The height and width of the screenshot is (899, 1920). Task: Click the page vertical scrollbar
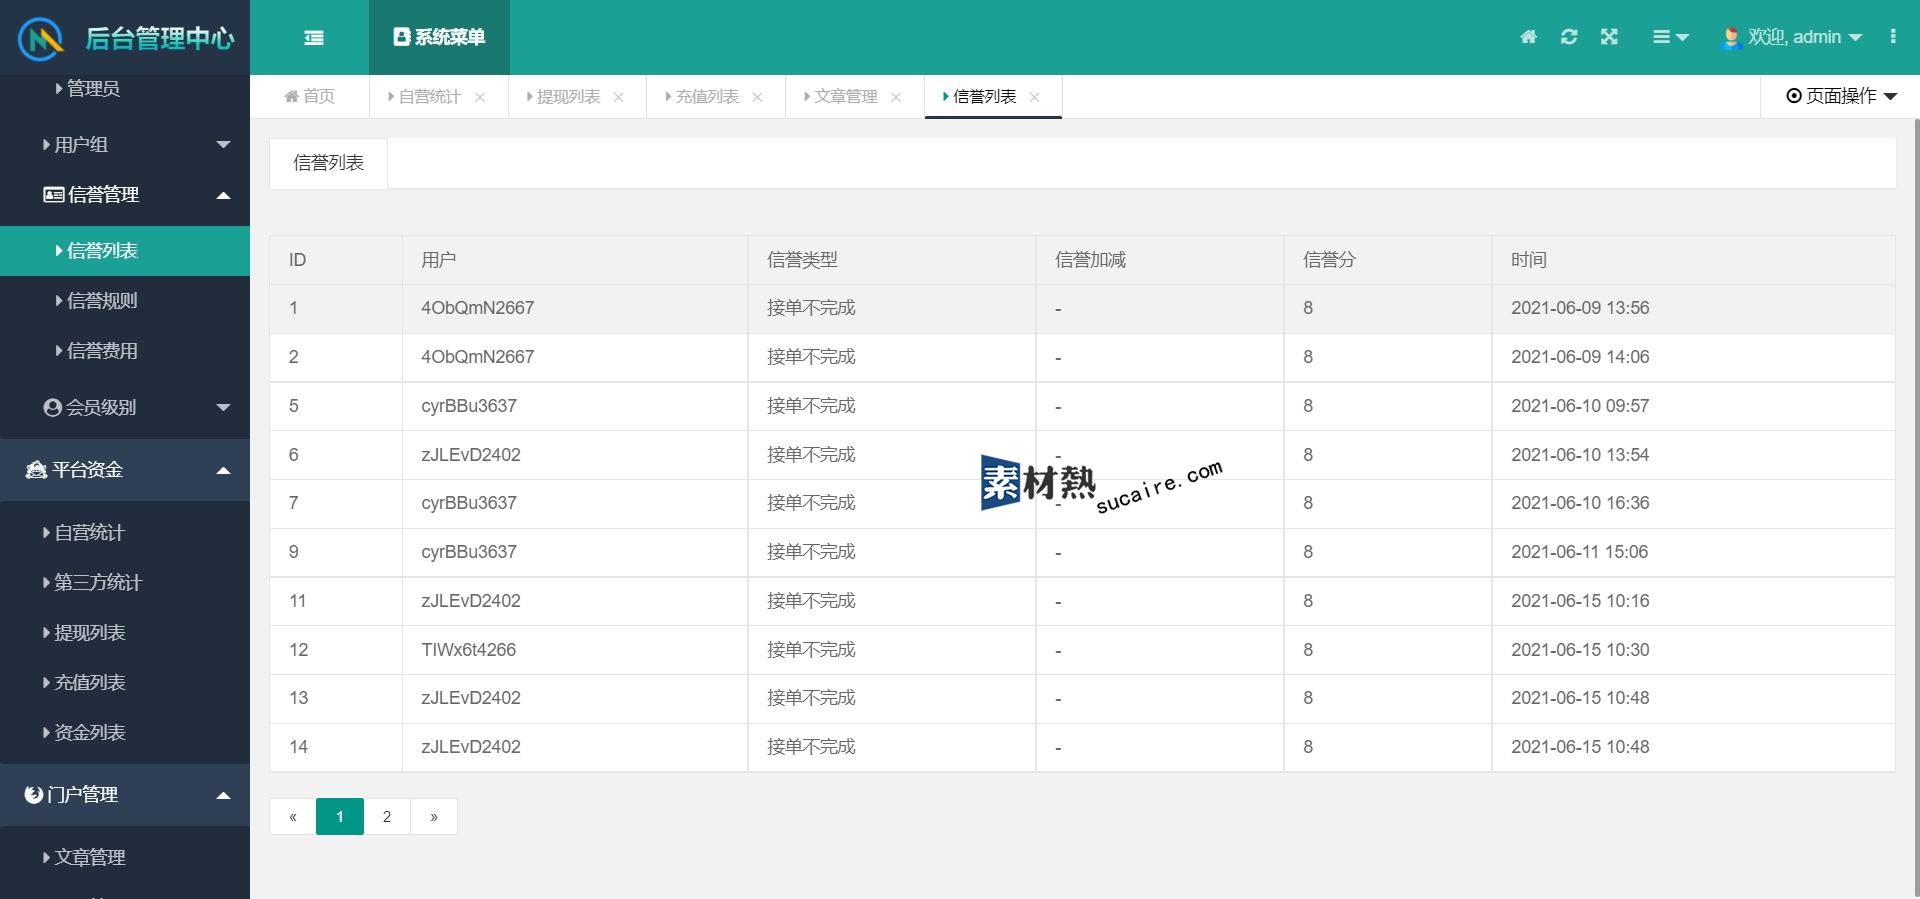click(1916, 508)
